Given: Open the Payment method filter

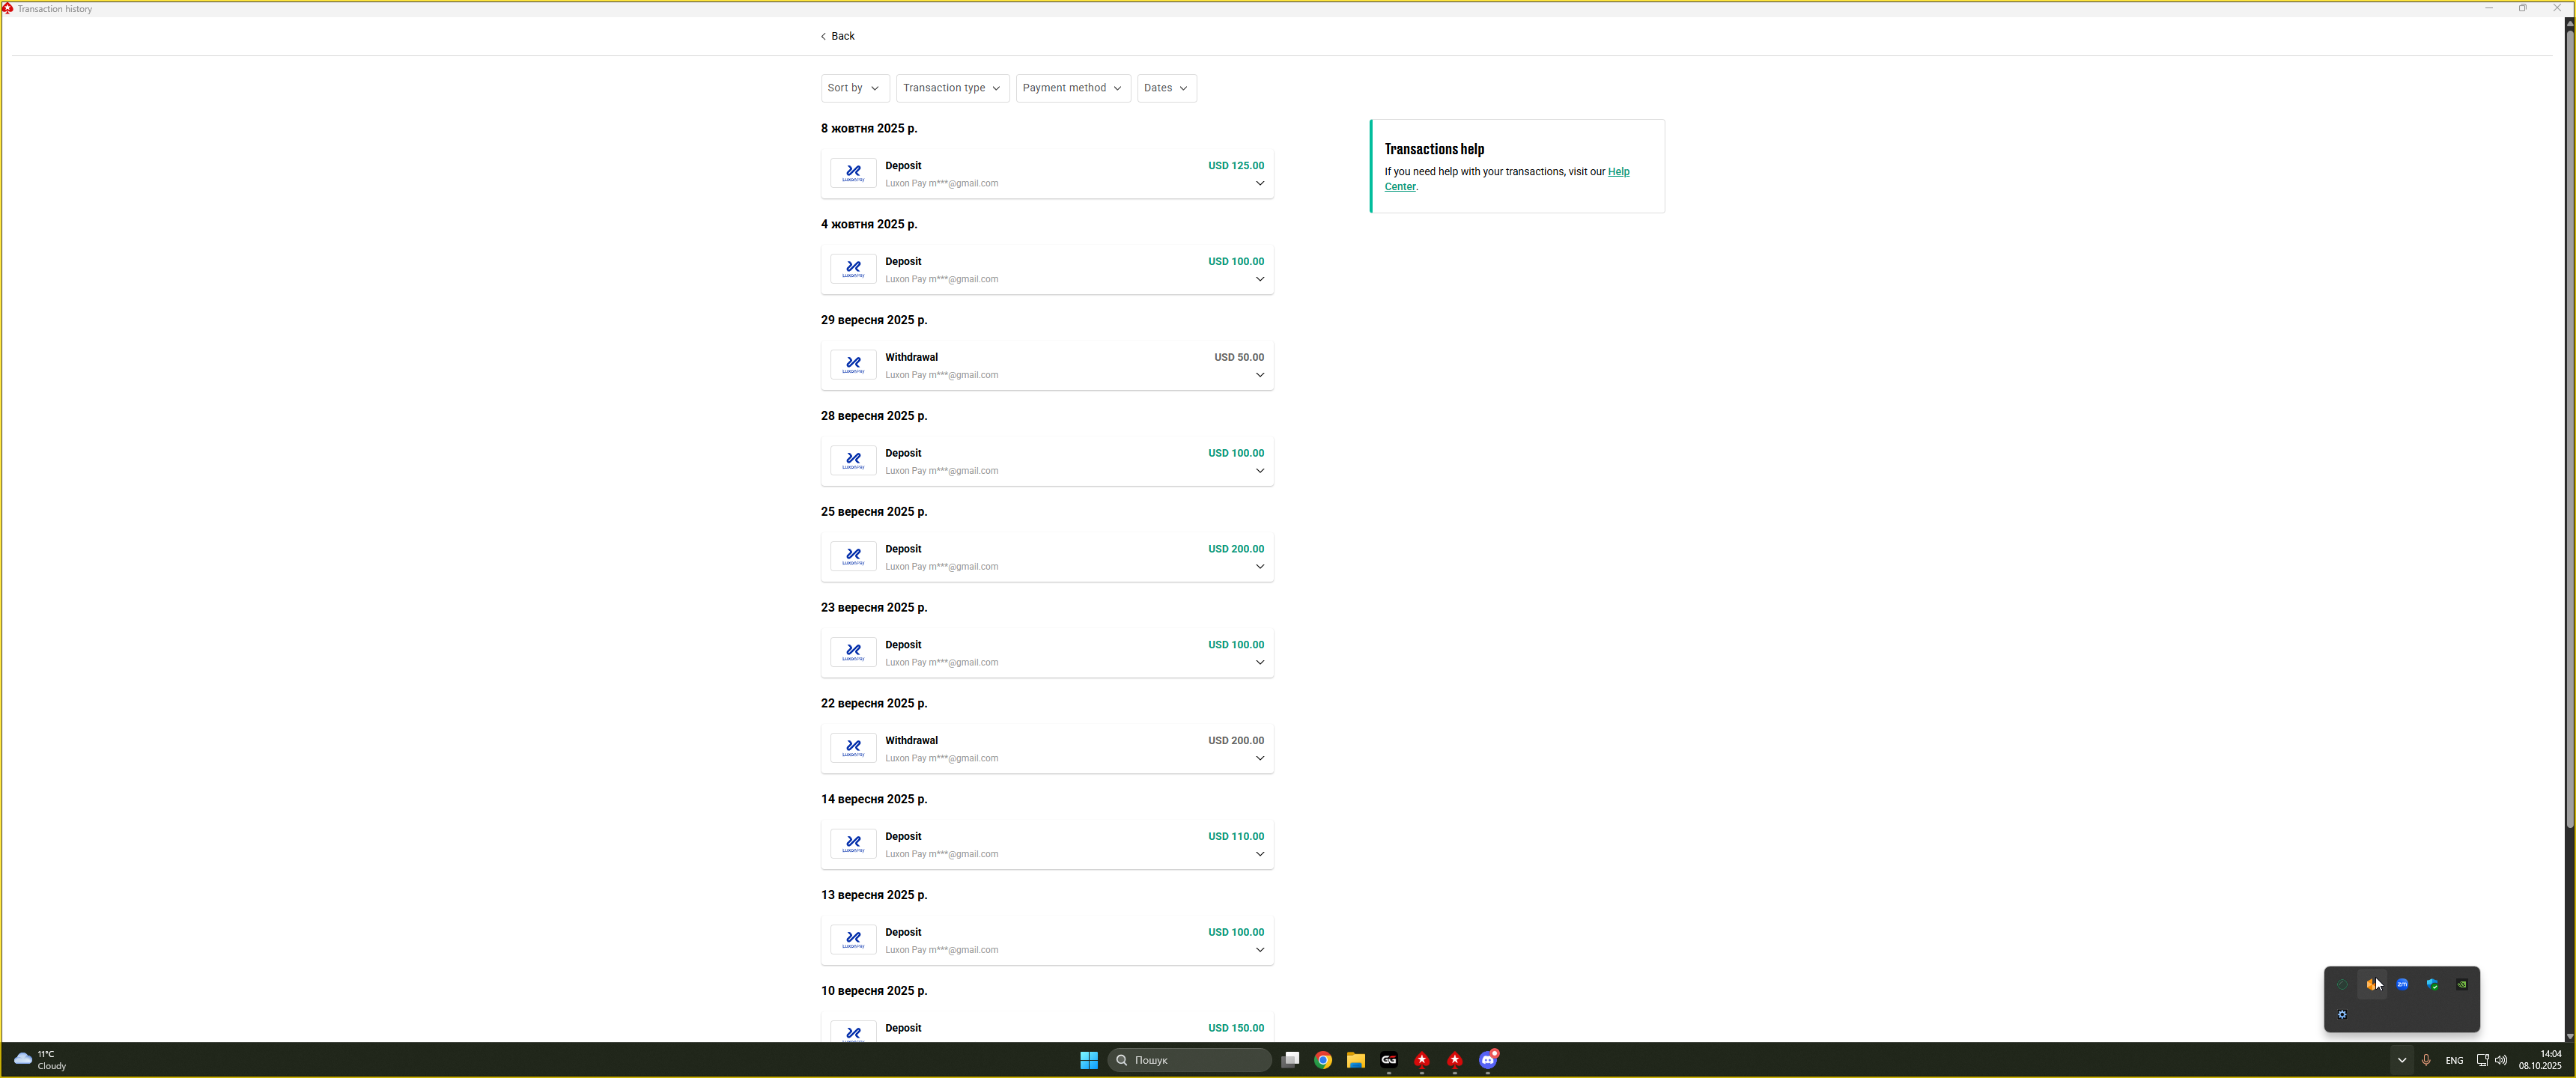Looking at the screenshot, I should 1072,88.
